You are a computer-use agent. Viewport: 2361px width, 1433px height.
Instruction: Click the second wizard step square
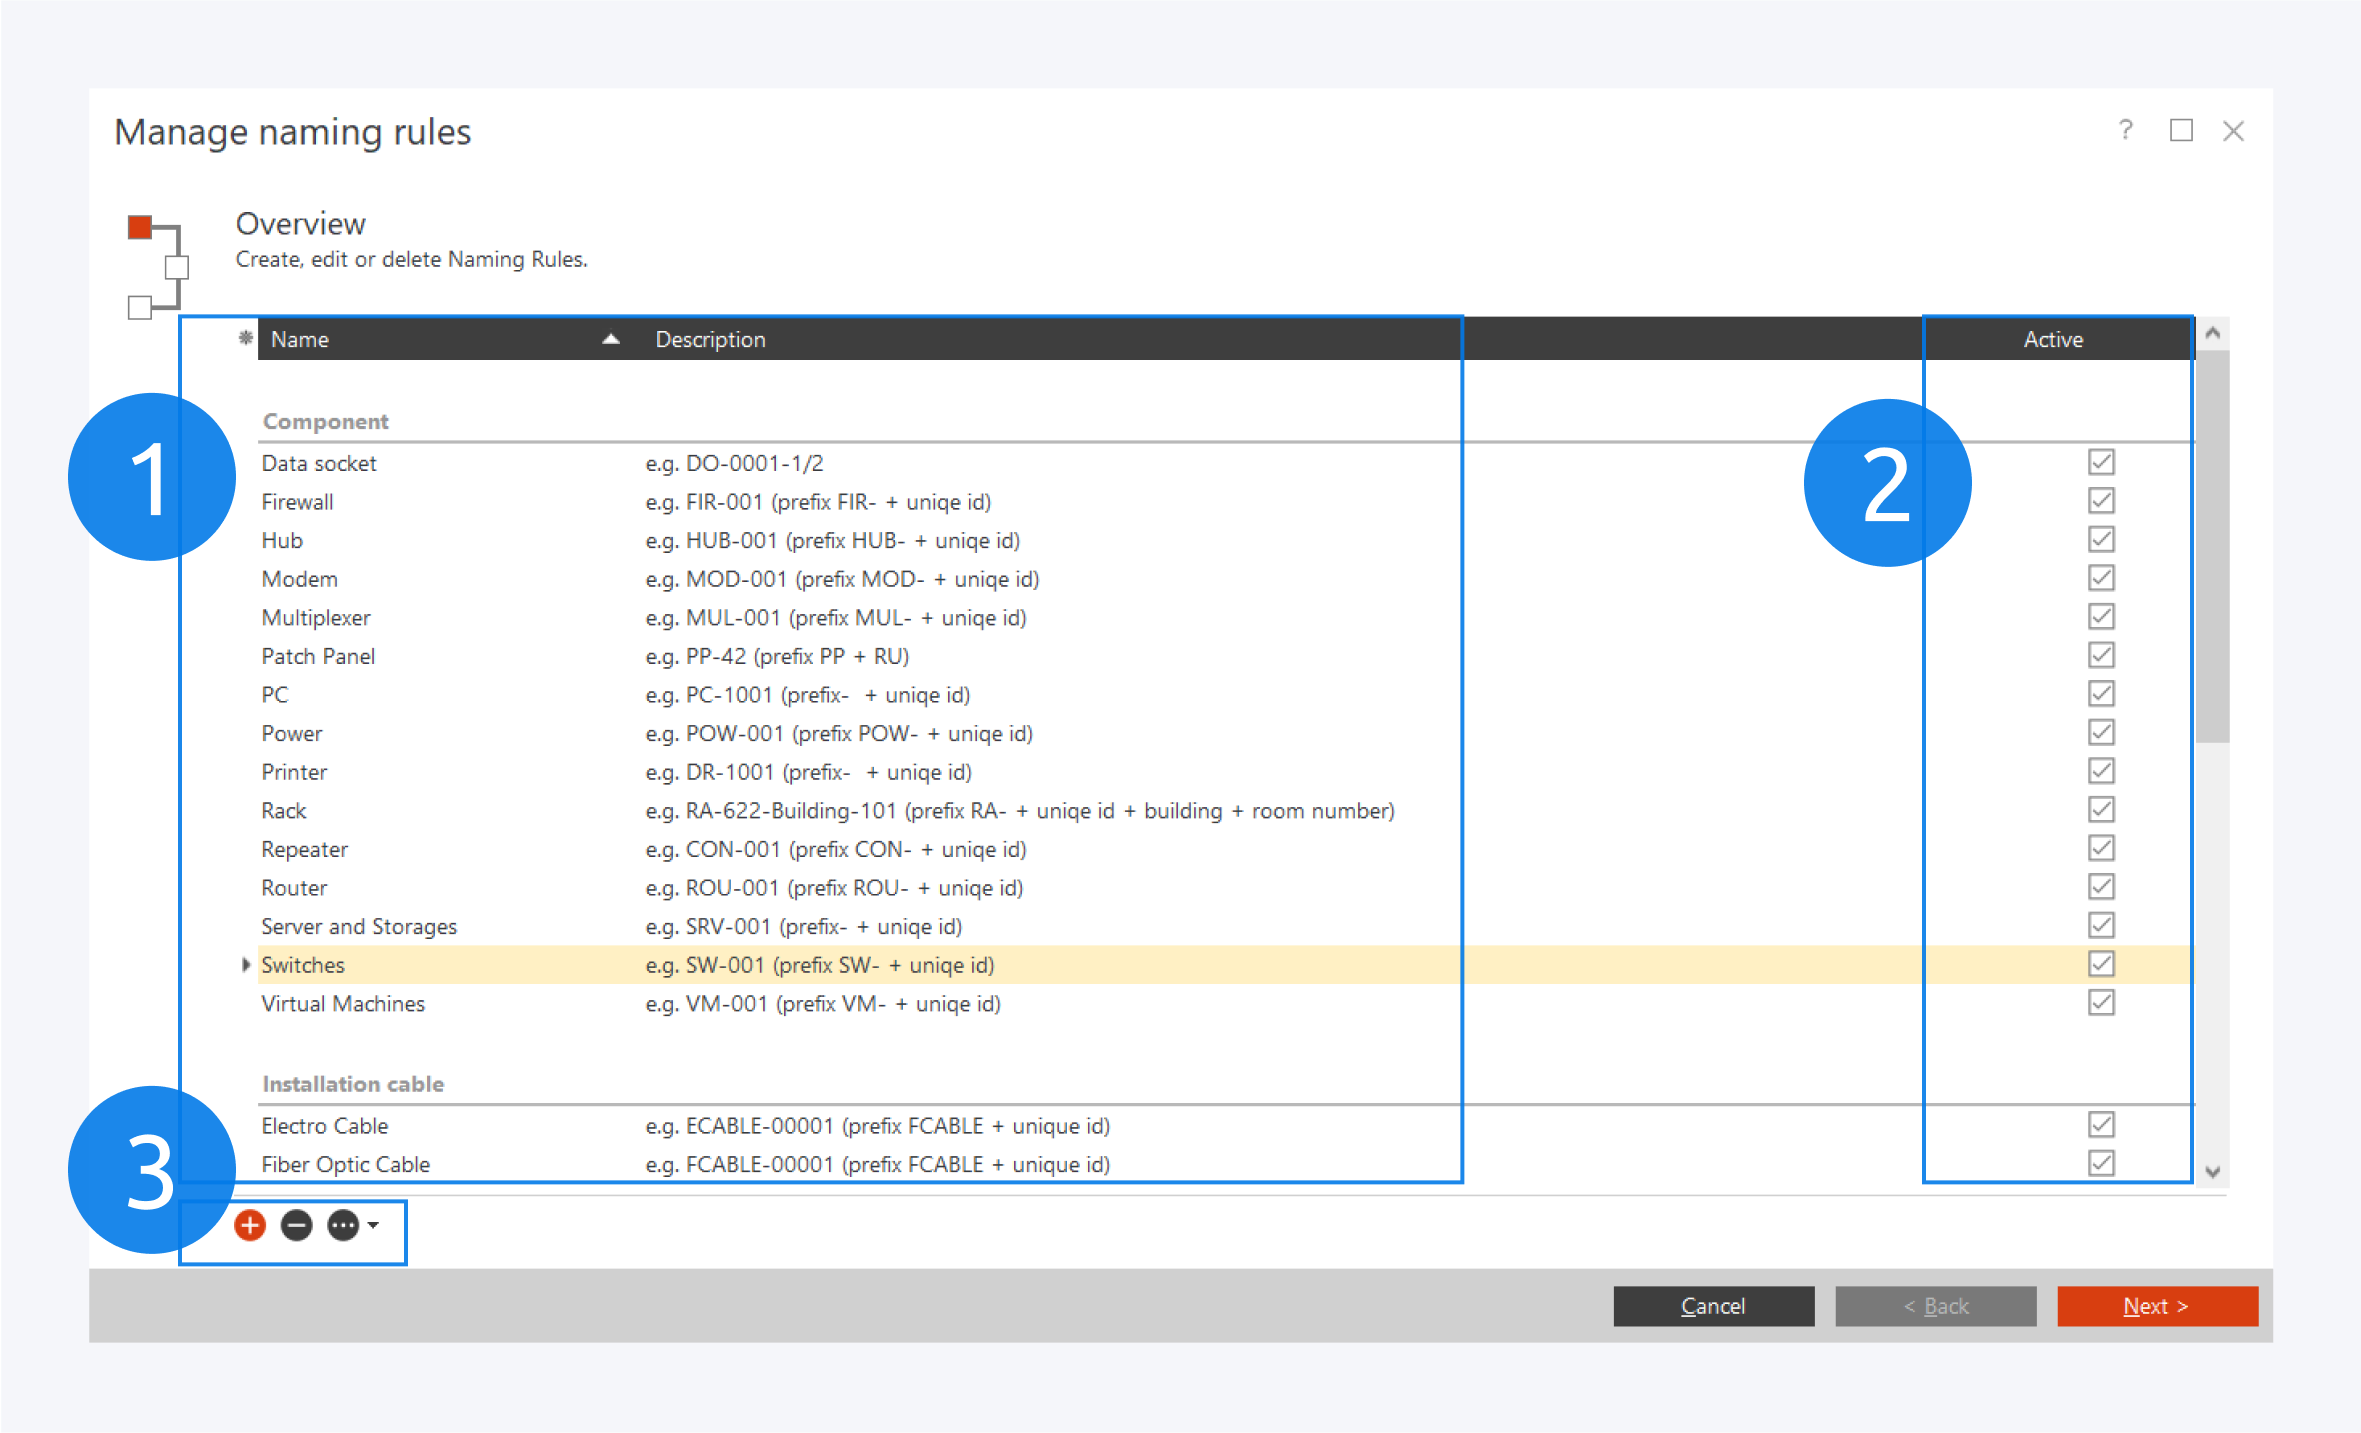click(x=177, y=267)
